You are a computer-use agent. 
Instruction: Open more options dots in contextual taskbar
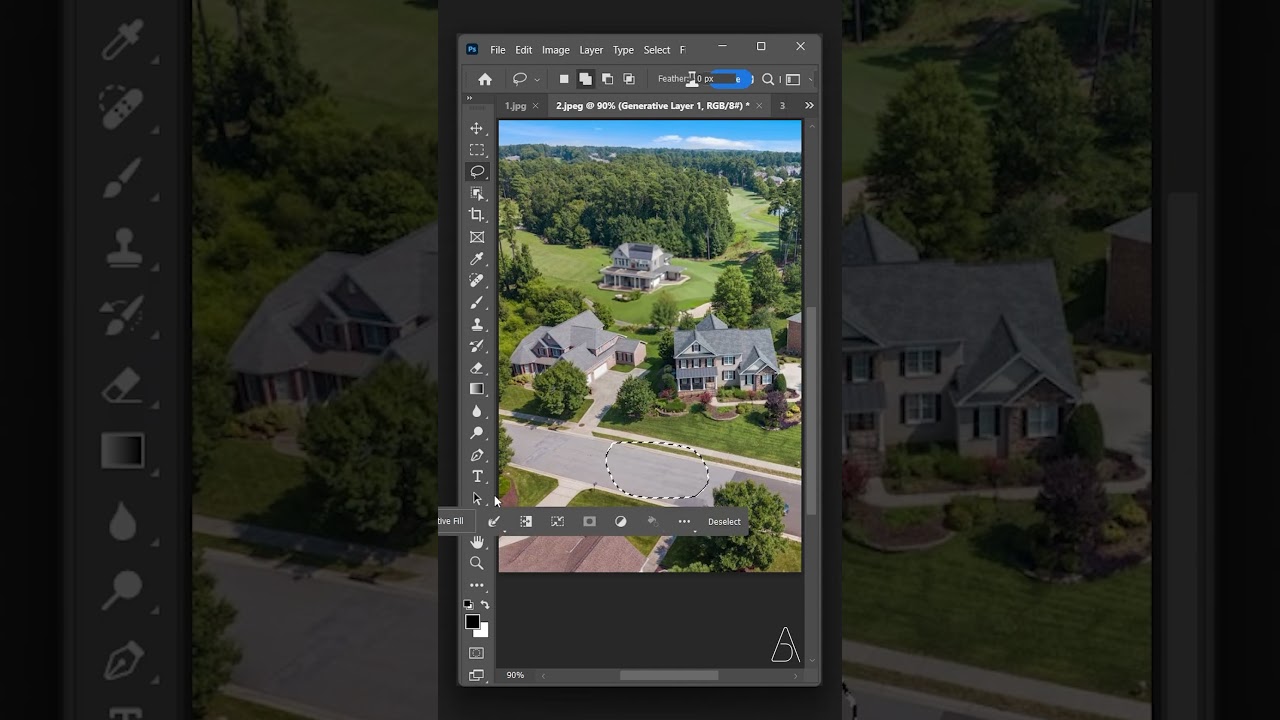(684, 521)
